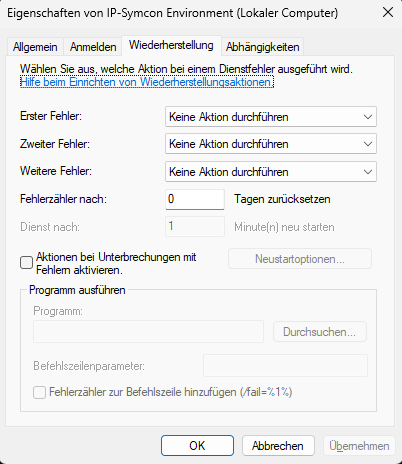Image resolution: width=402 pixels, height=464 pixels.
Task: Open the Anmelden tab
Action: pyautogui.click(x=93, y=47)
